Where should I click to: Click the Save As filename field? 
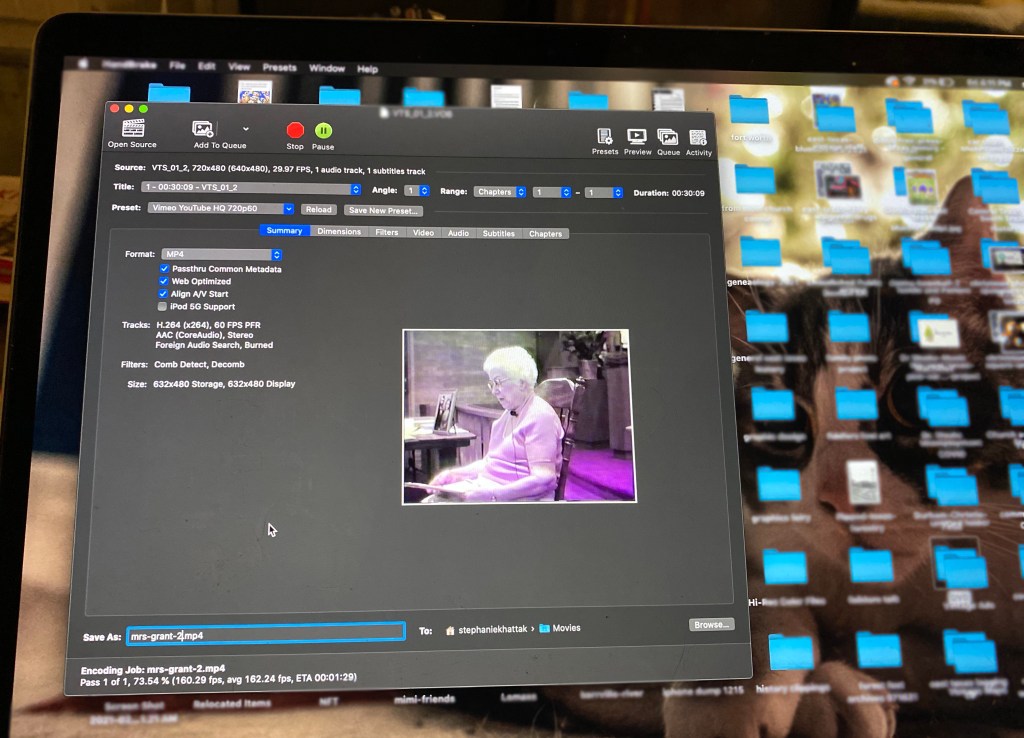(266, 634)
